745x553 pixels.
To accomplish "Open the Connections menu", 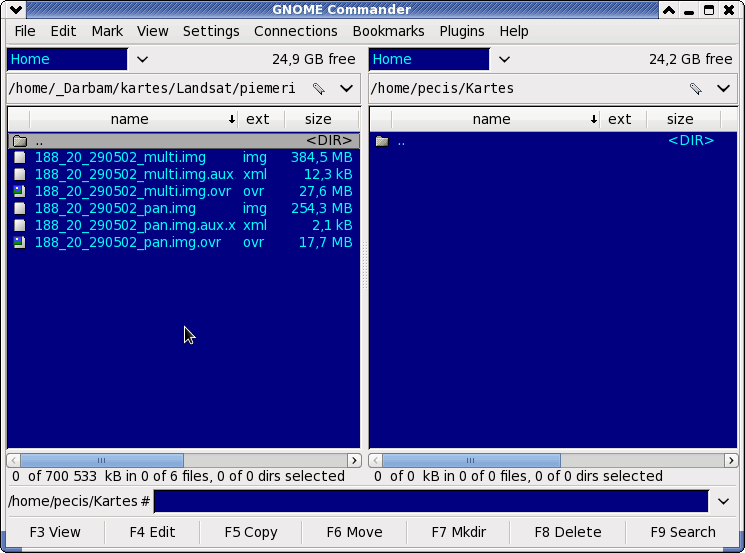I will (x=296, y=31).
